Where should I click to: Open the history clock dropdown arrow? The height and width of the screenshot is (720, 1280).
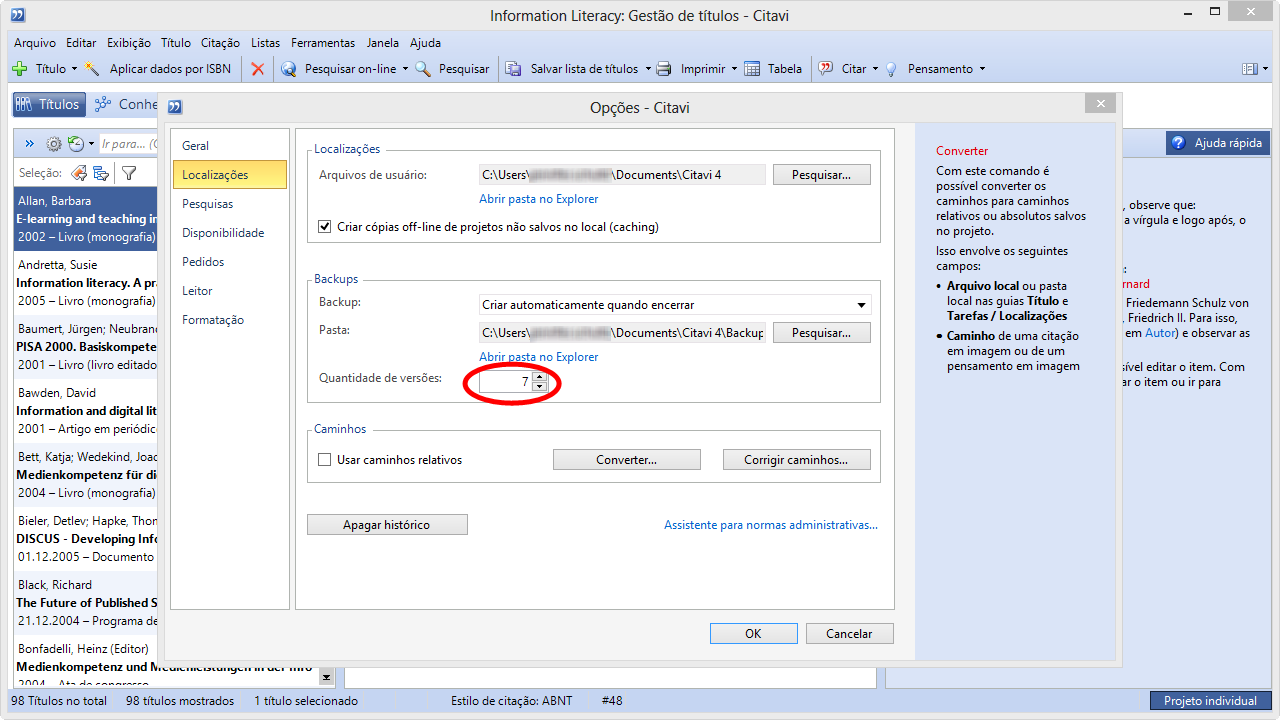(x=92, y=144)
